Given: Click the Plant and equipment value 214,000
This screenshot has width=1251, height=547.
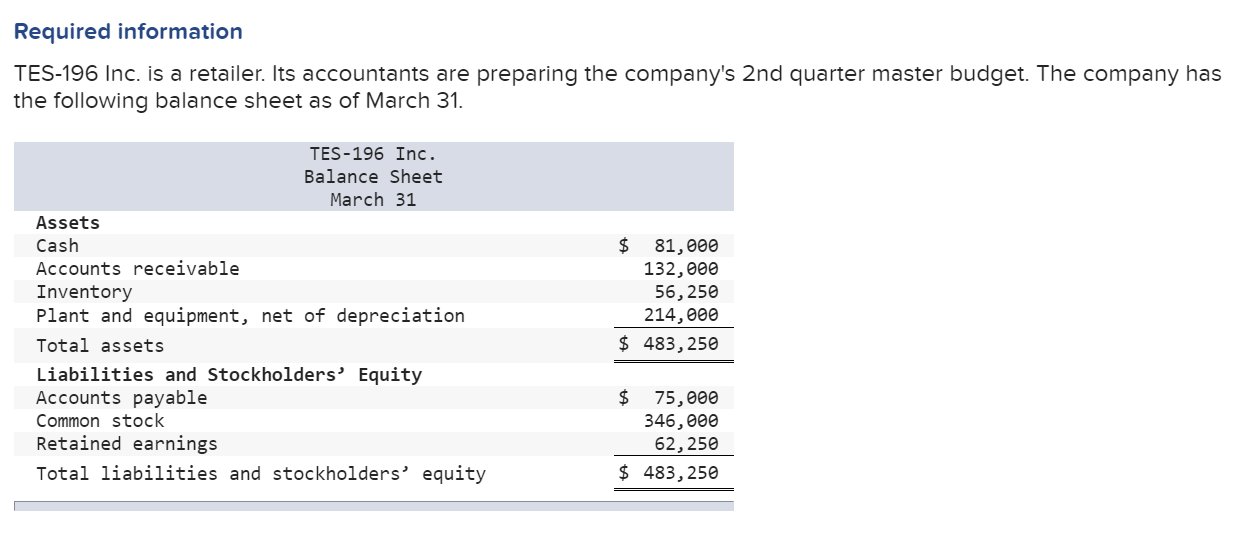Looking at the screenshot, I should pos(681,316).
